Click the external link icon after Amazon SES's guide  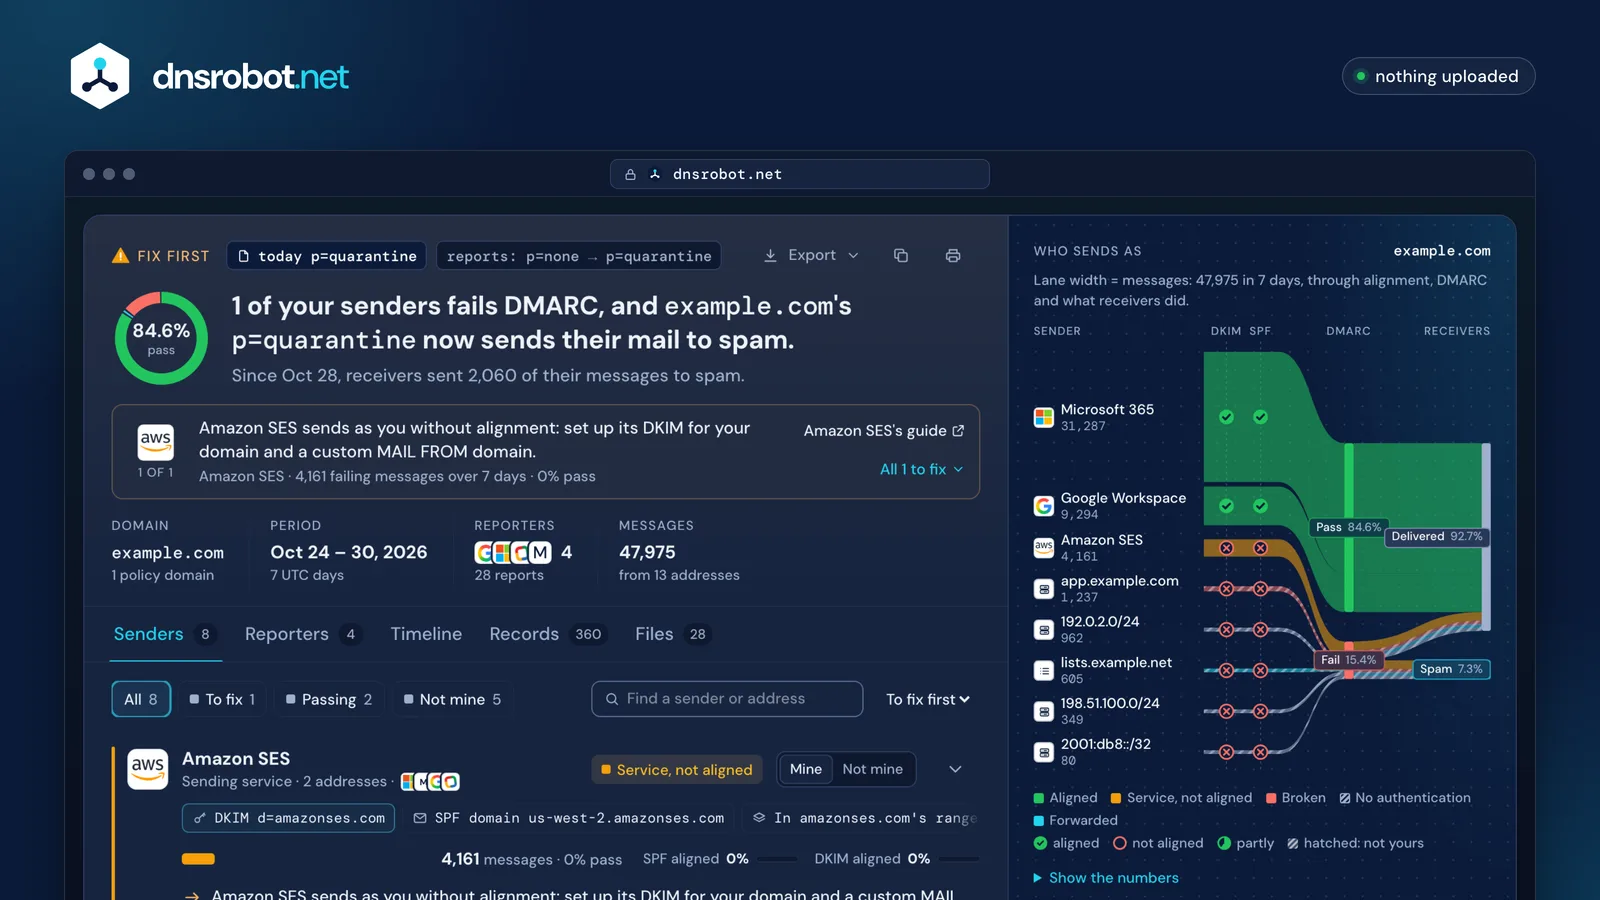tap(958, 430)
